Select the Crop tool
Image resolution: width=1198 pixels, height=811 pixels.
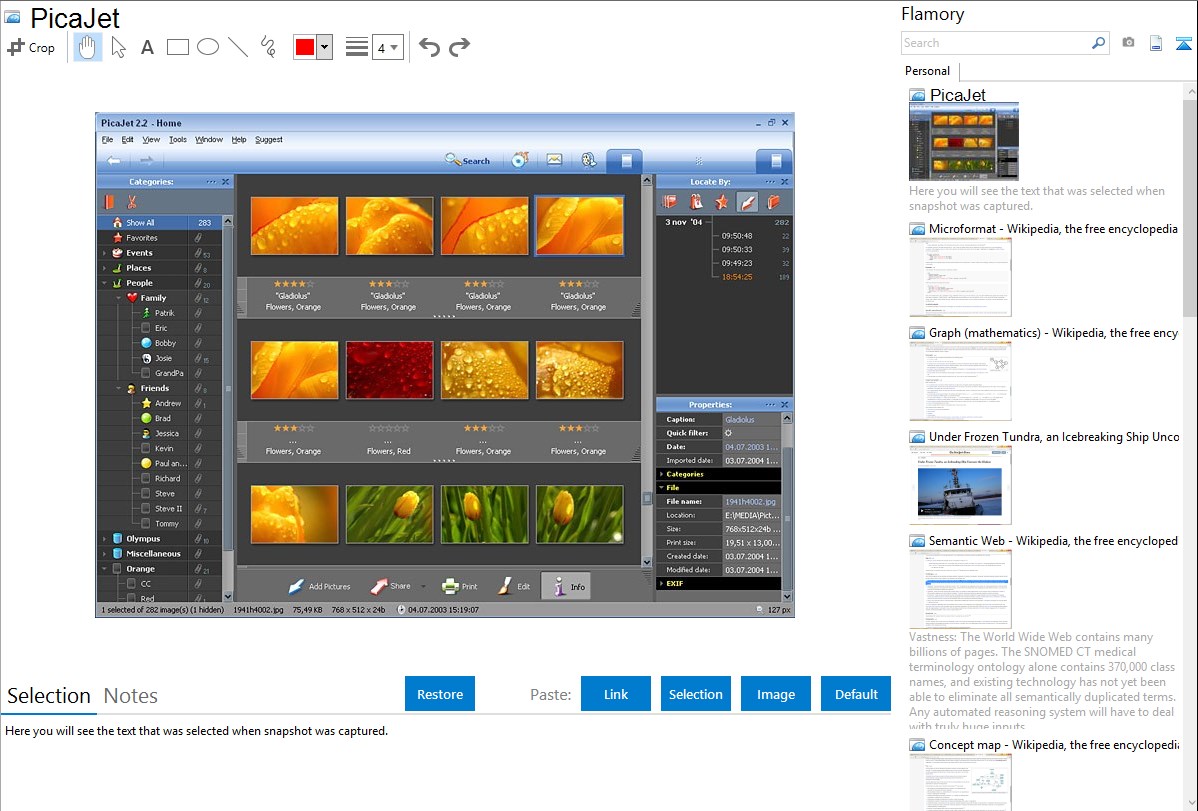(x=31, y=47)
